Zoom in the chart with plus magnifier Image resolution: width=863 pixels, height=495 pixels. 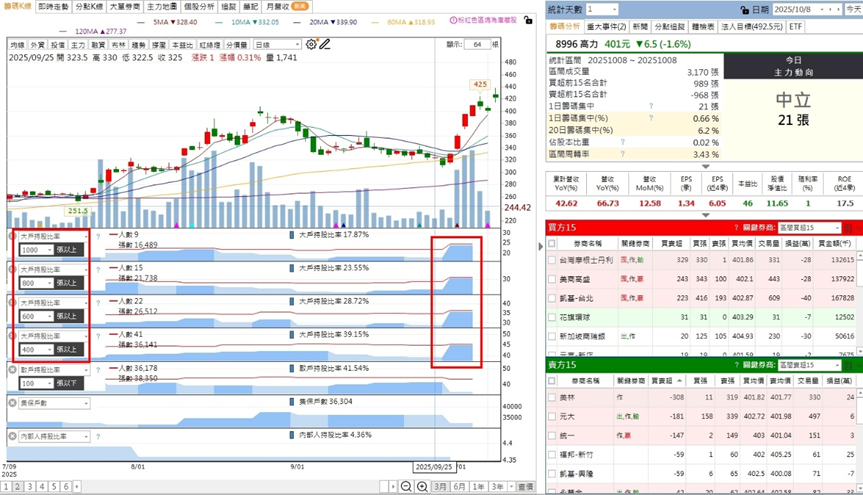422,486
